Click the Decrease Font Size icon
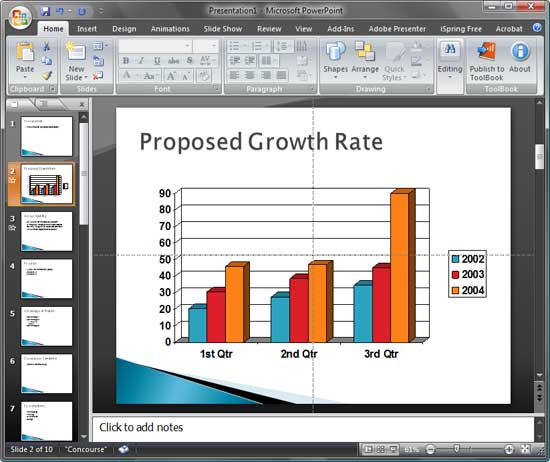The width and height of the screenshot is (550, 462). [185, 75]
